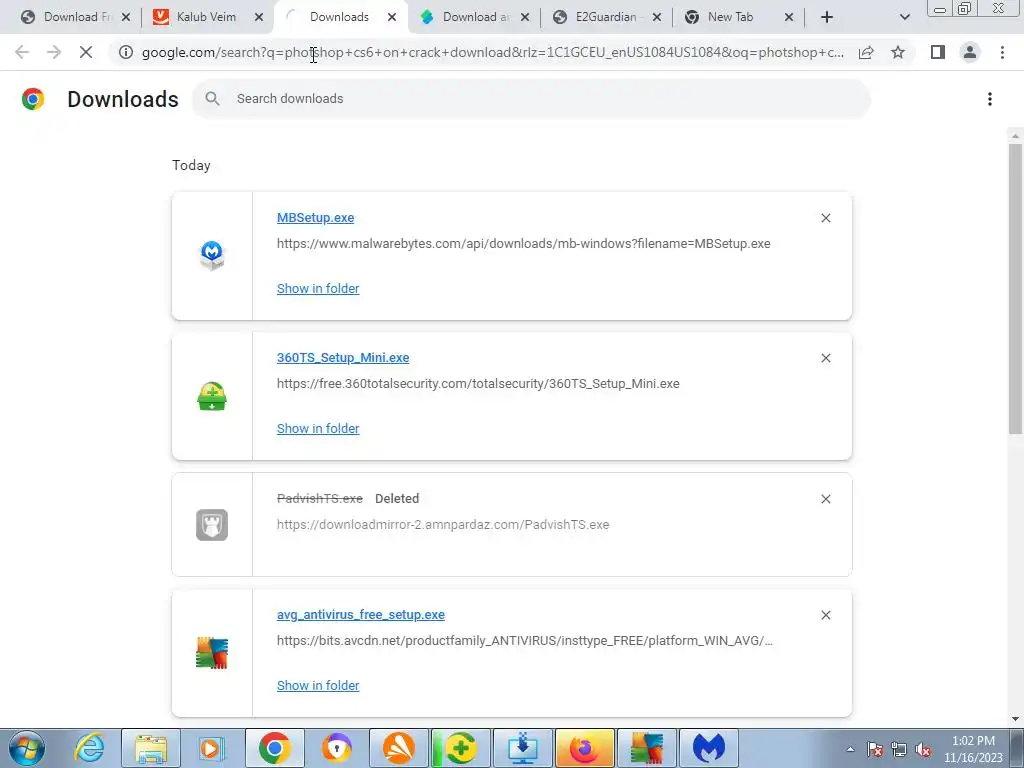The width and height of the screenshot is (1024, 768).
Task: View site information icon in address bar
Action: coord(126,52)
